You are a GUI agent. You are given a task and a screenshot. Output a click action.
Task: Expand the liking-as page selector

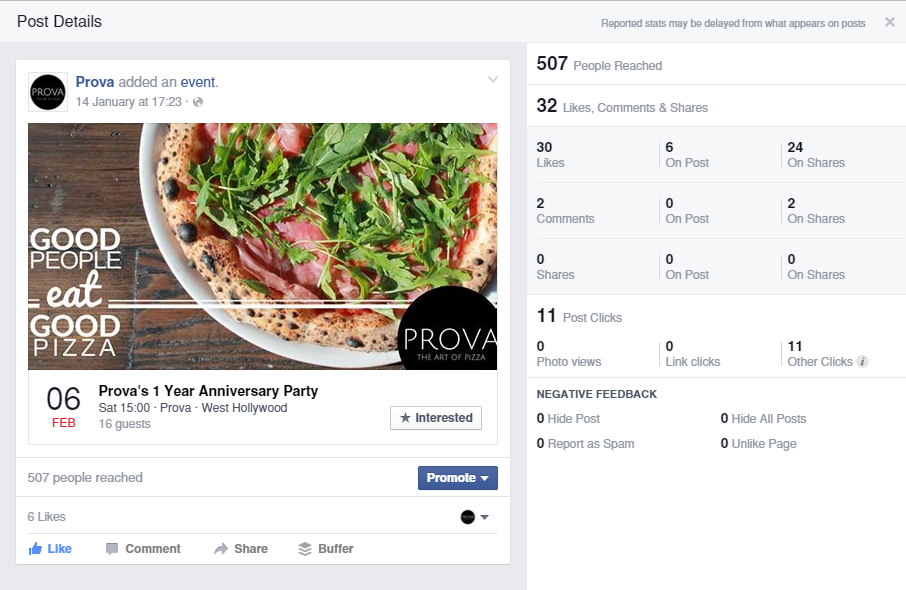click(475, 517)
